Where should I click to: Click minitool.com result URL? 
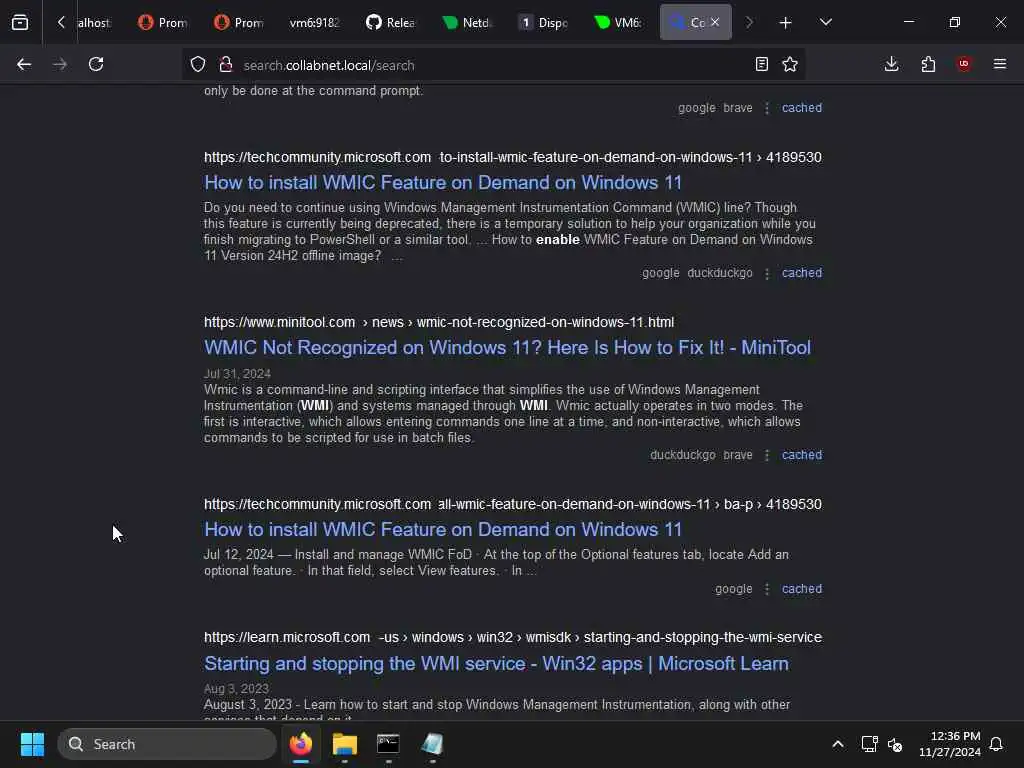click(439, 323)
